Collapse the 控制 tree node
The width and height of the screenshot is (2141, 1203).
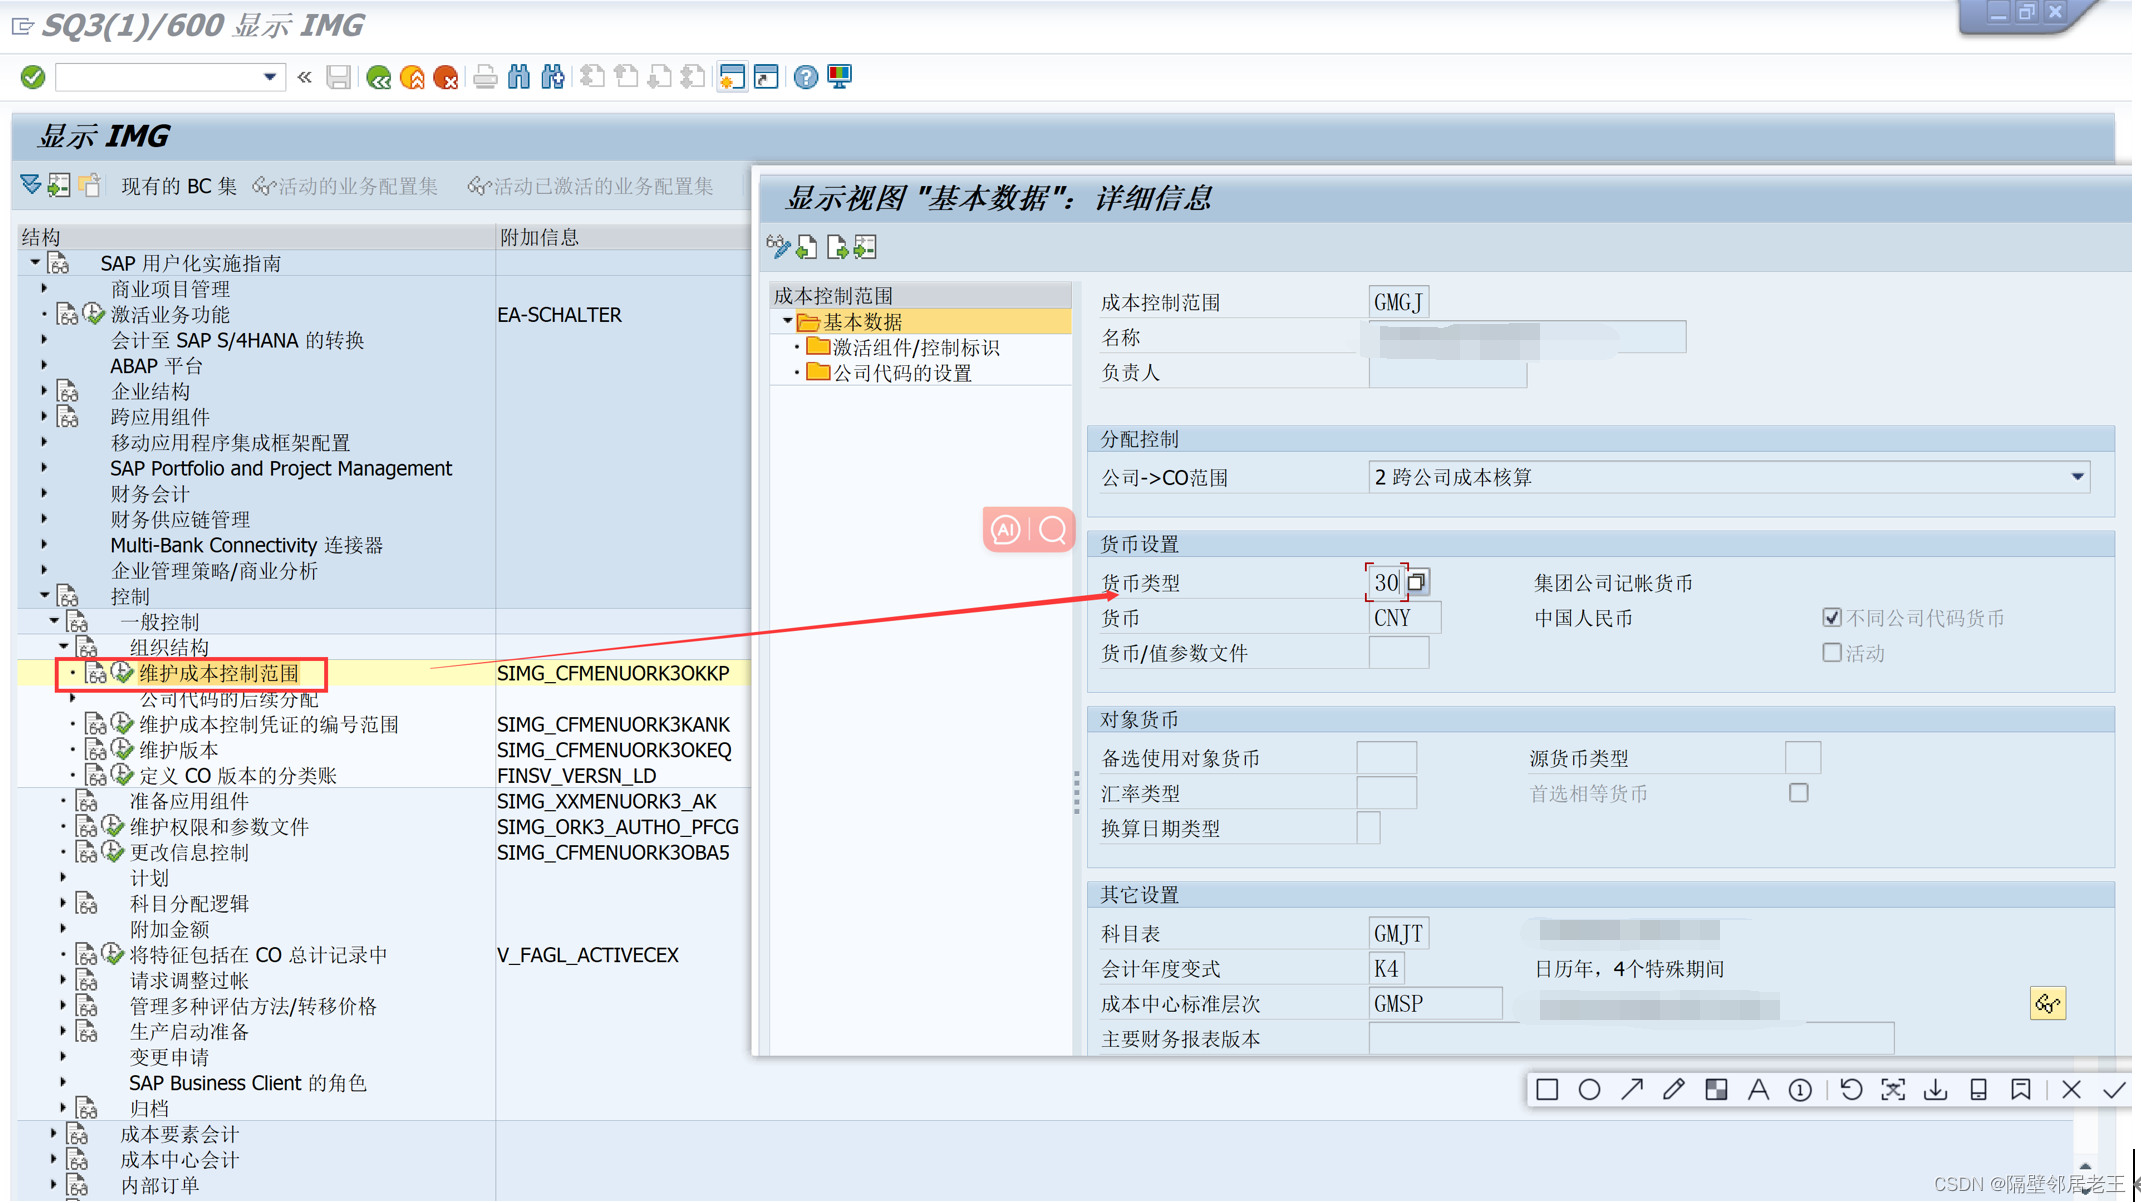(x=45, y=595)
